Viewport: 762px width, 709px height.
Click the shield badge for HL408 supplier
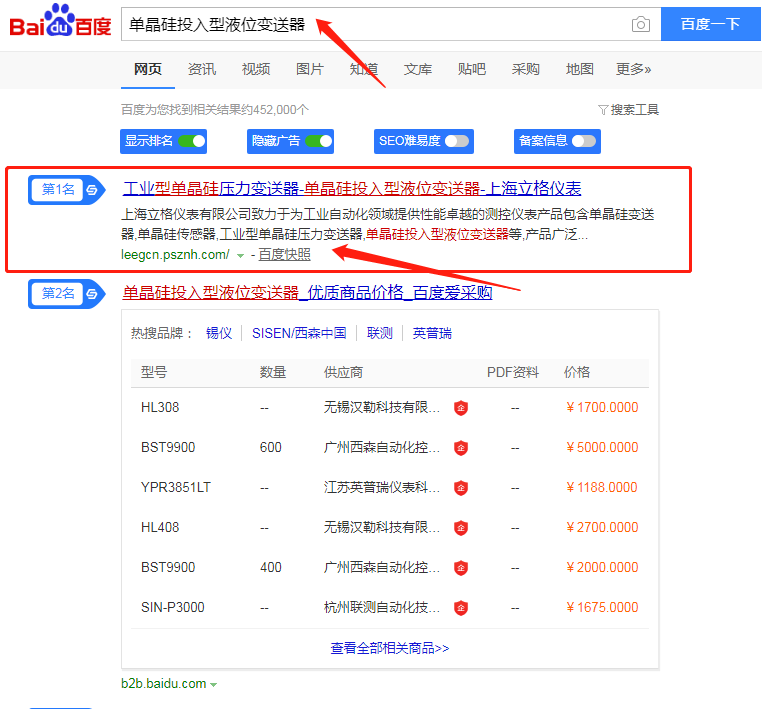pyautogui.click(x=461, y=528)
